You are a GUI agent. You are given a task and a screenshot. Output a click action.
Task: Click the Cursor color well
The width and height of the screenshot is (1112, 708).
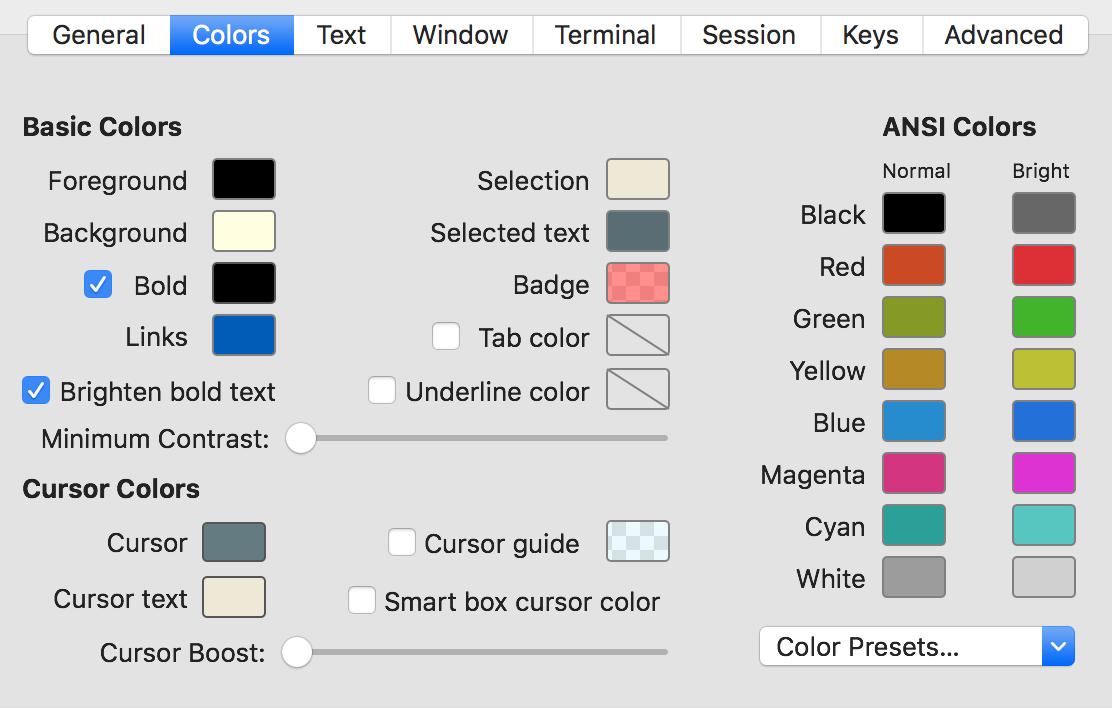coord(234,543)
